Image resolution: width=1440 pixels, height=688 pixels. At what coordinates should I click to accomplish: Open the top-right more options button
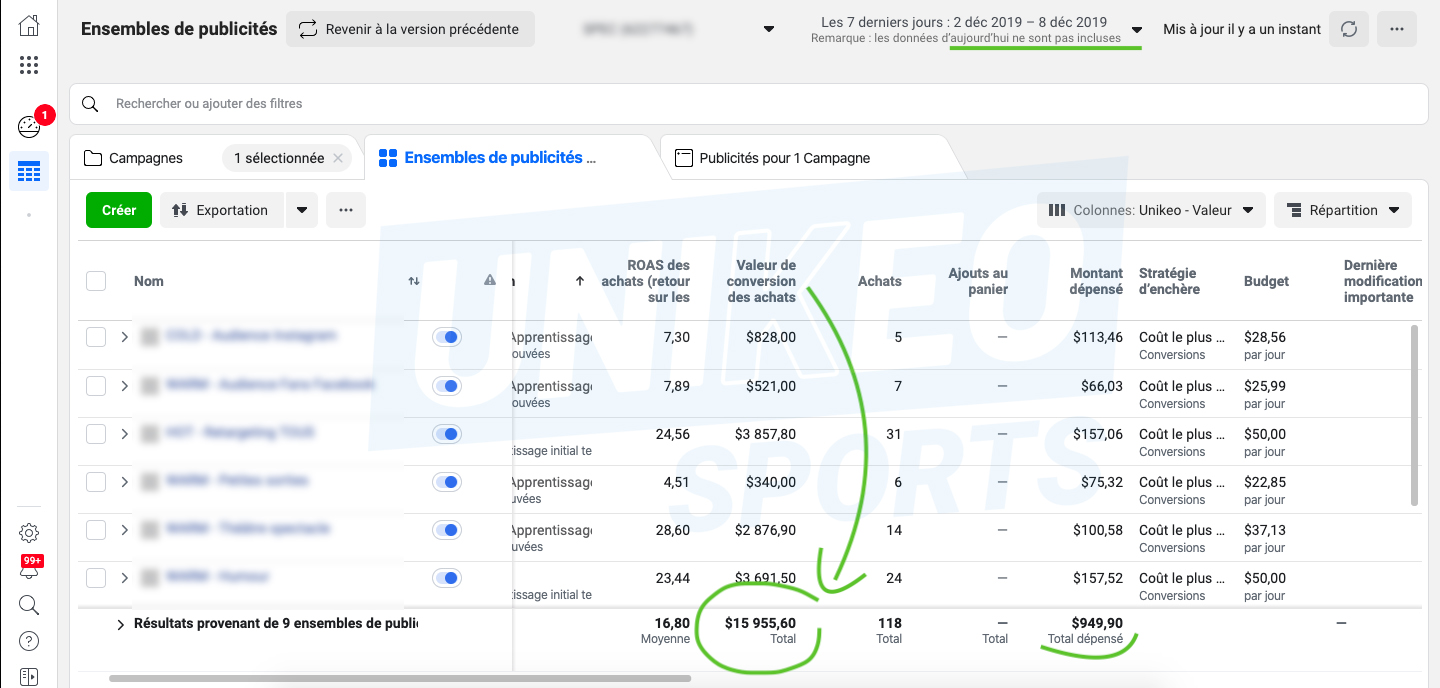click(1396, 29)
